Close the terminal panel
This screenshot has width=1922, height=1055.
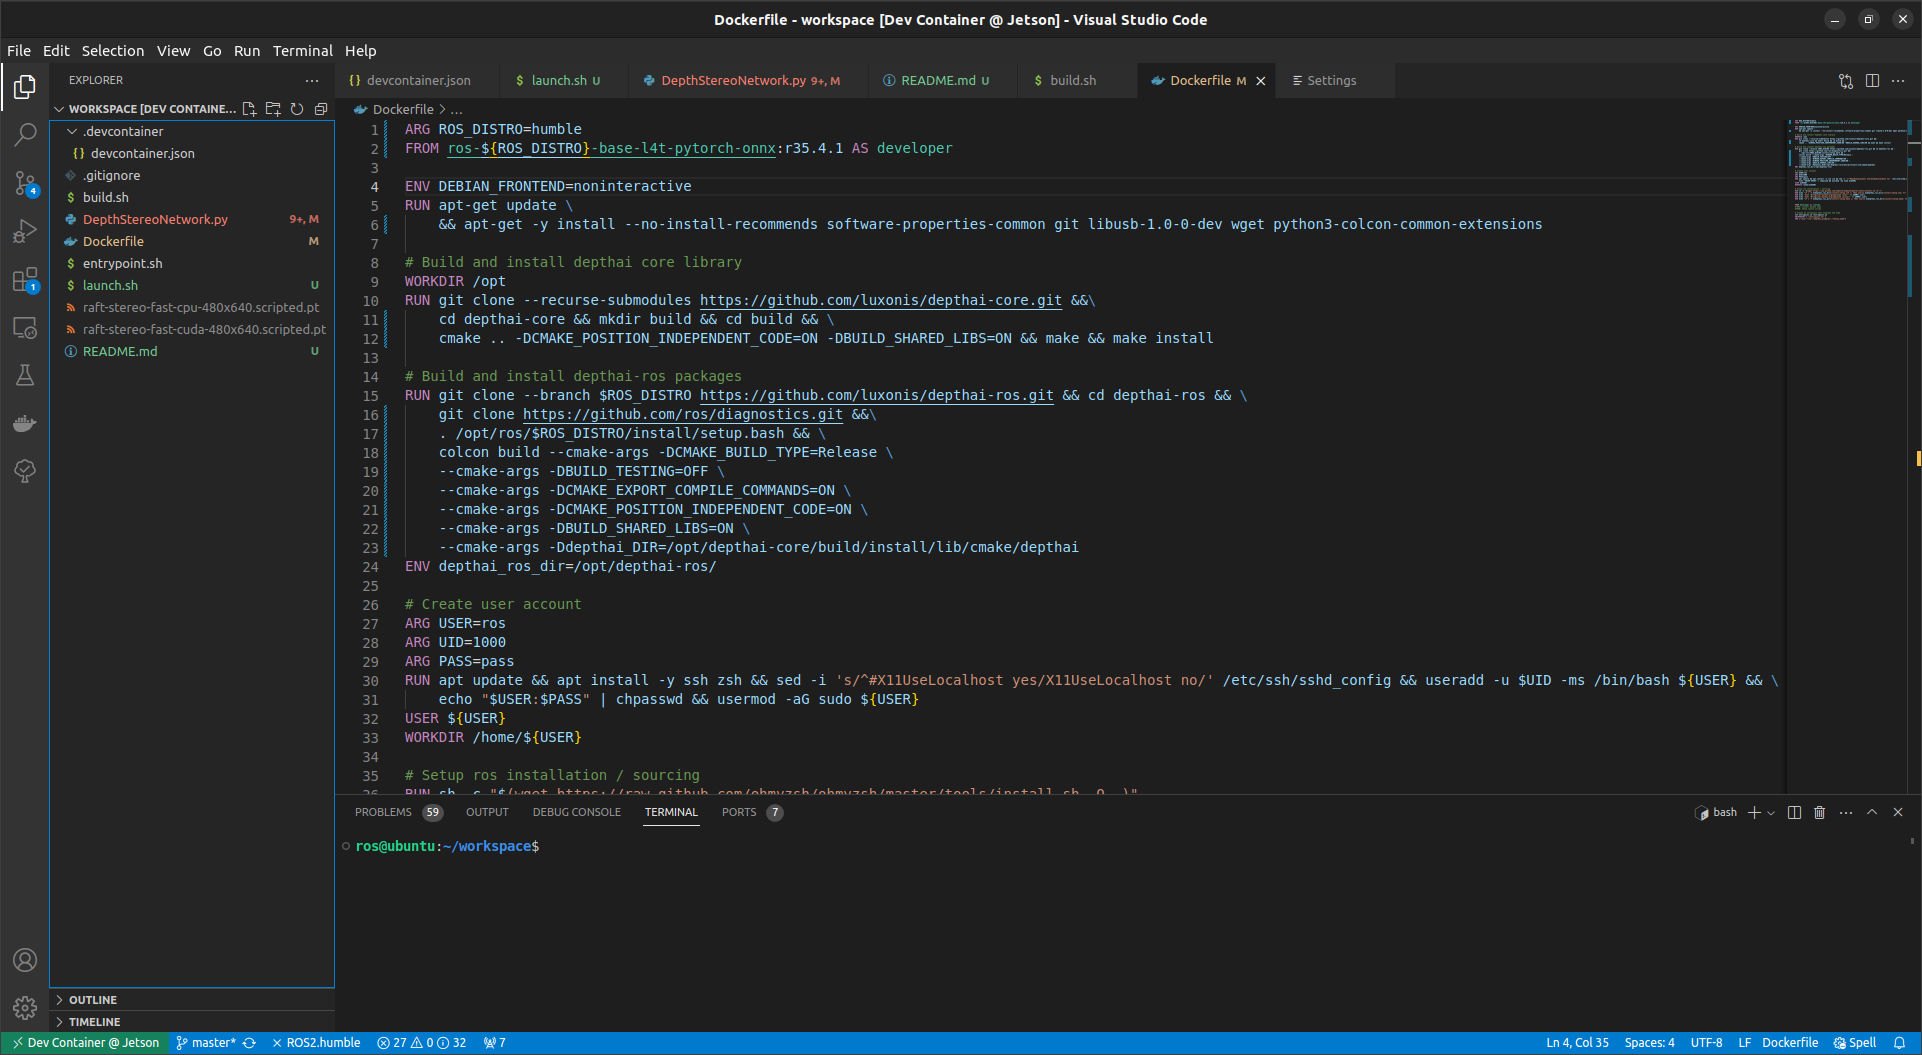pos(1898,813)
